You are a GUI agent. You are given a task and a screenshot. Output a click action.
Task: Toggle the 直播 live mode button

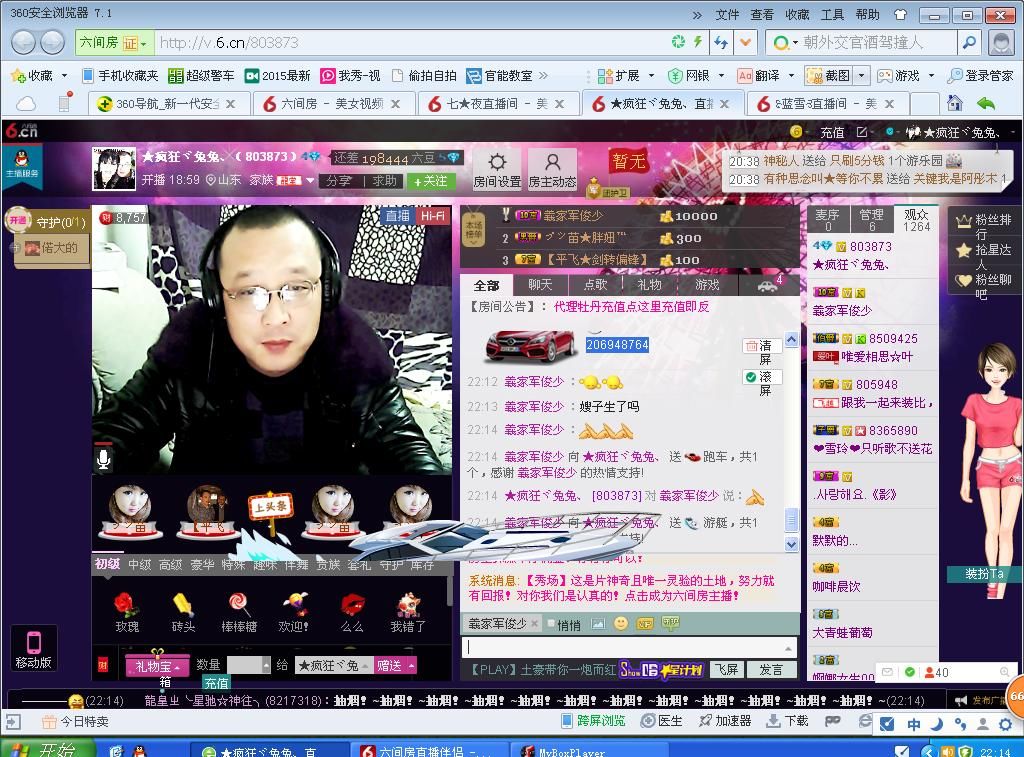pyautogui.click(x=398, y=216)
